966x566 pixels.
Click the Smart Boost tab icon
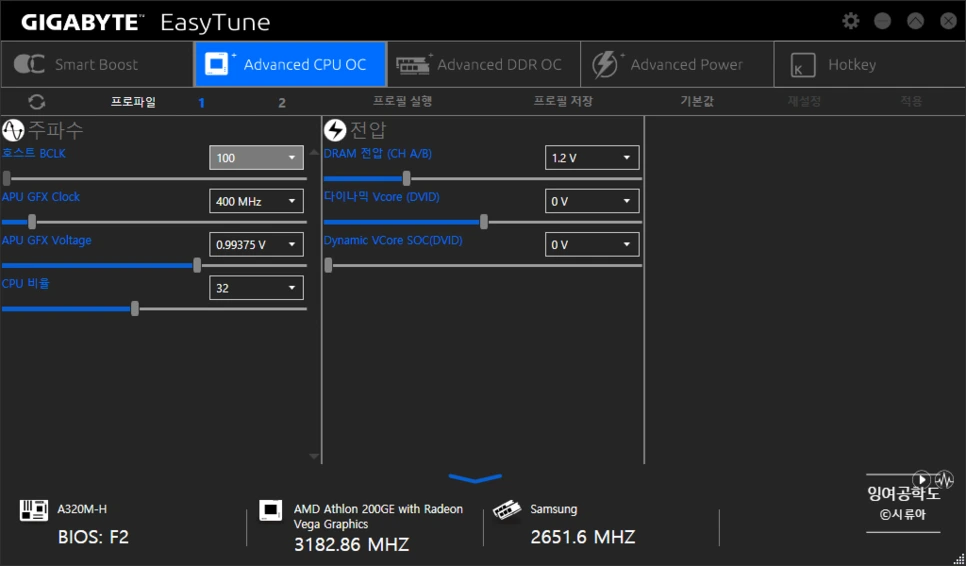[x=29, y=64]
